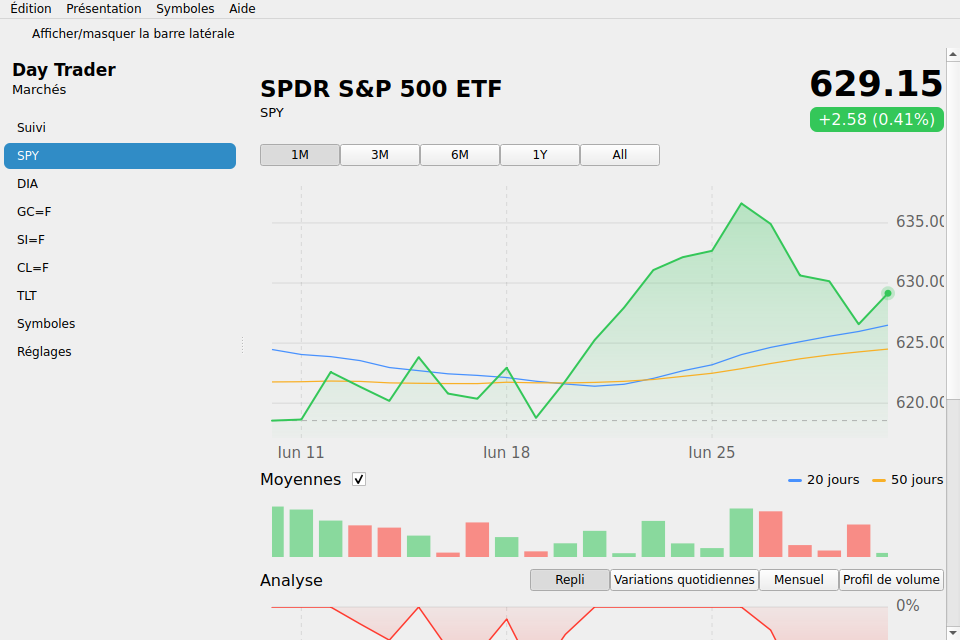Click the tallest green bar right of center
Screen dimensions: 960x640
tap(741, 533)
